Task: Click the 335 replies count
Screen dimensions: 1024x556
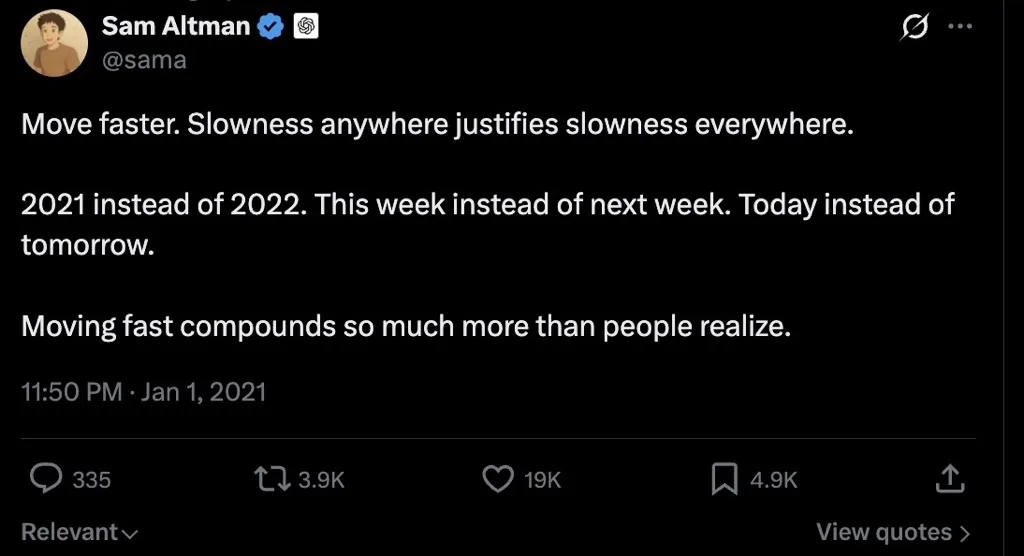Action: coord(92,480)
